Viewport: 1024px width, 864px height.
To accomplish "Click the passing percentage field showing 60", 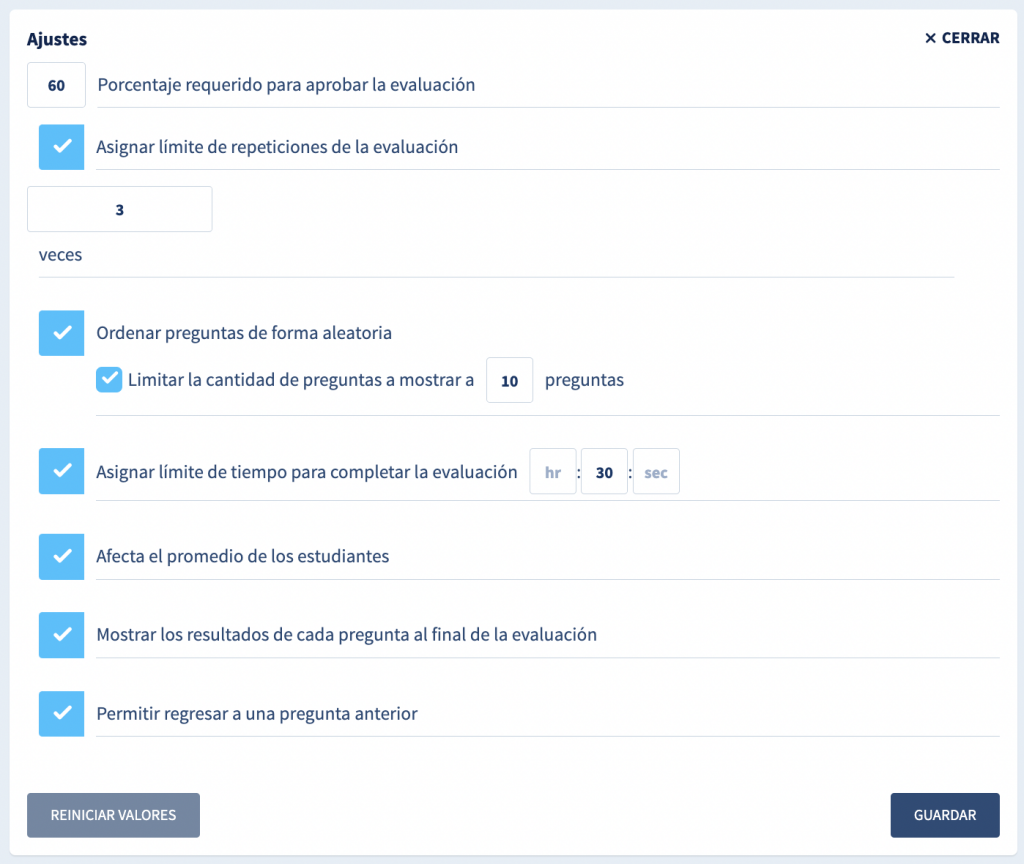I will coord(56,85).
